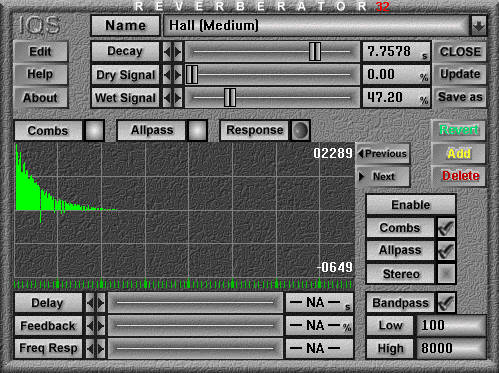
Task: Click the Delay slider track
Action: pos(195,303)
